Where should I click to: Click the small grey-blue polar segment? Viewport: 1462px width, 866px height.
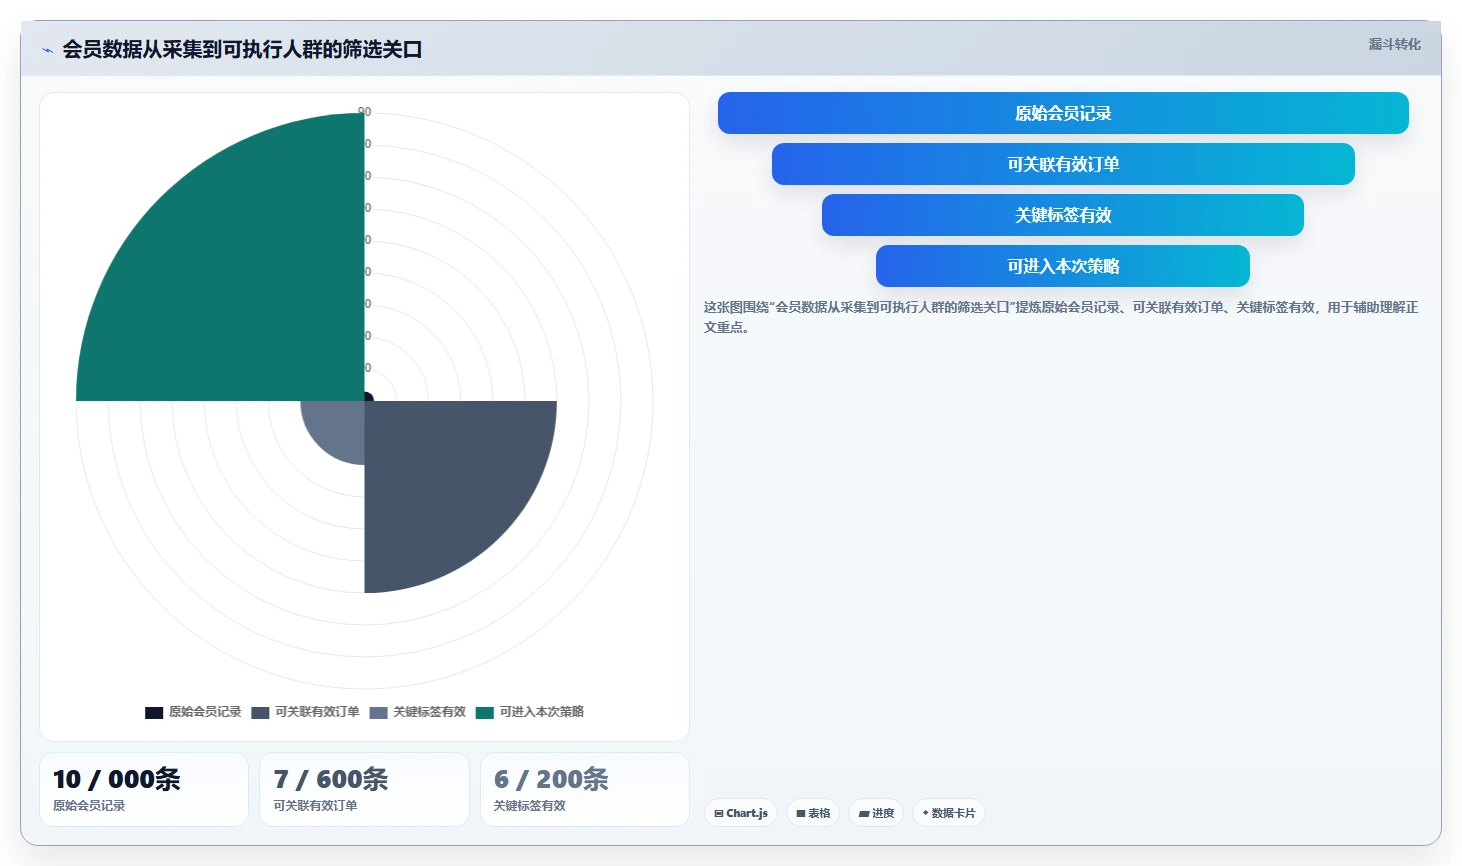pyautogui.click(x=338, y=427)
